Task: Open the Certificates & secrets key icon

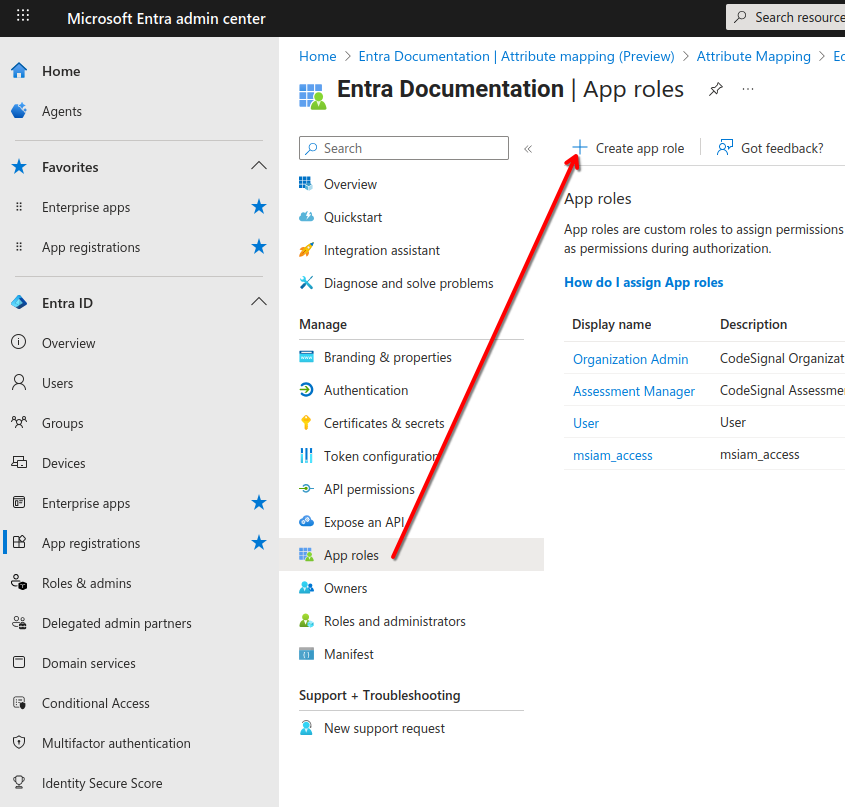Action: 306,423
